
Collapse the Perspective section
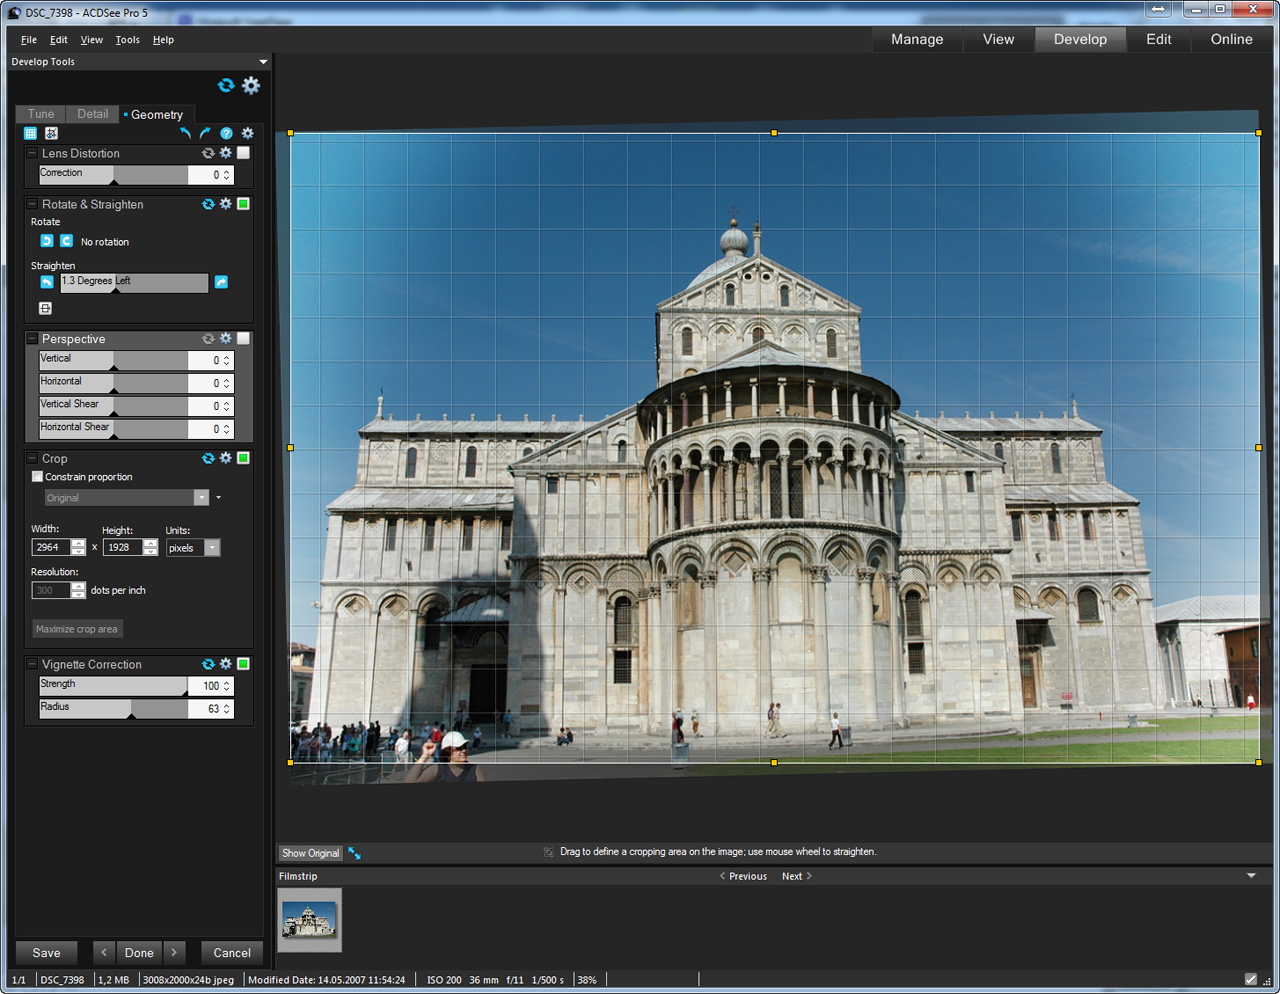pos(32,339)
